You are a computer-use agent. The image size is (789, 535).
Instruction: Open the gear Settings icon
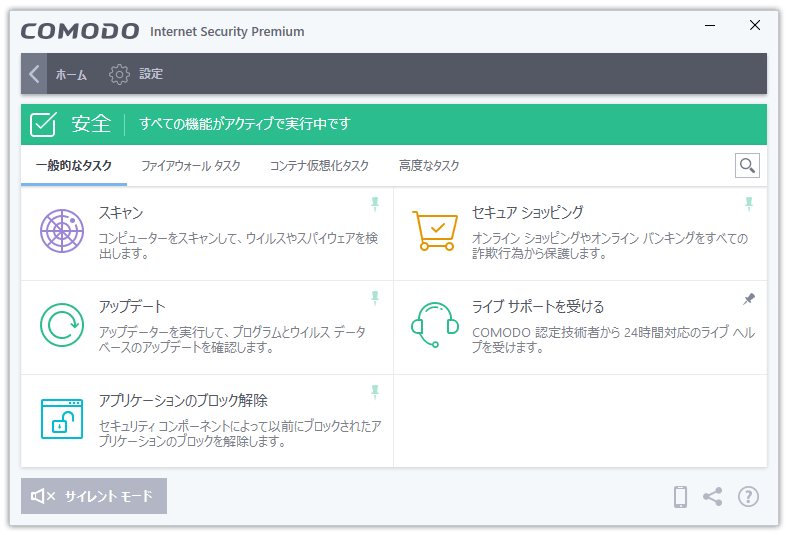point(119,74)
